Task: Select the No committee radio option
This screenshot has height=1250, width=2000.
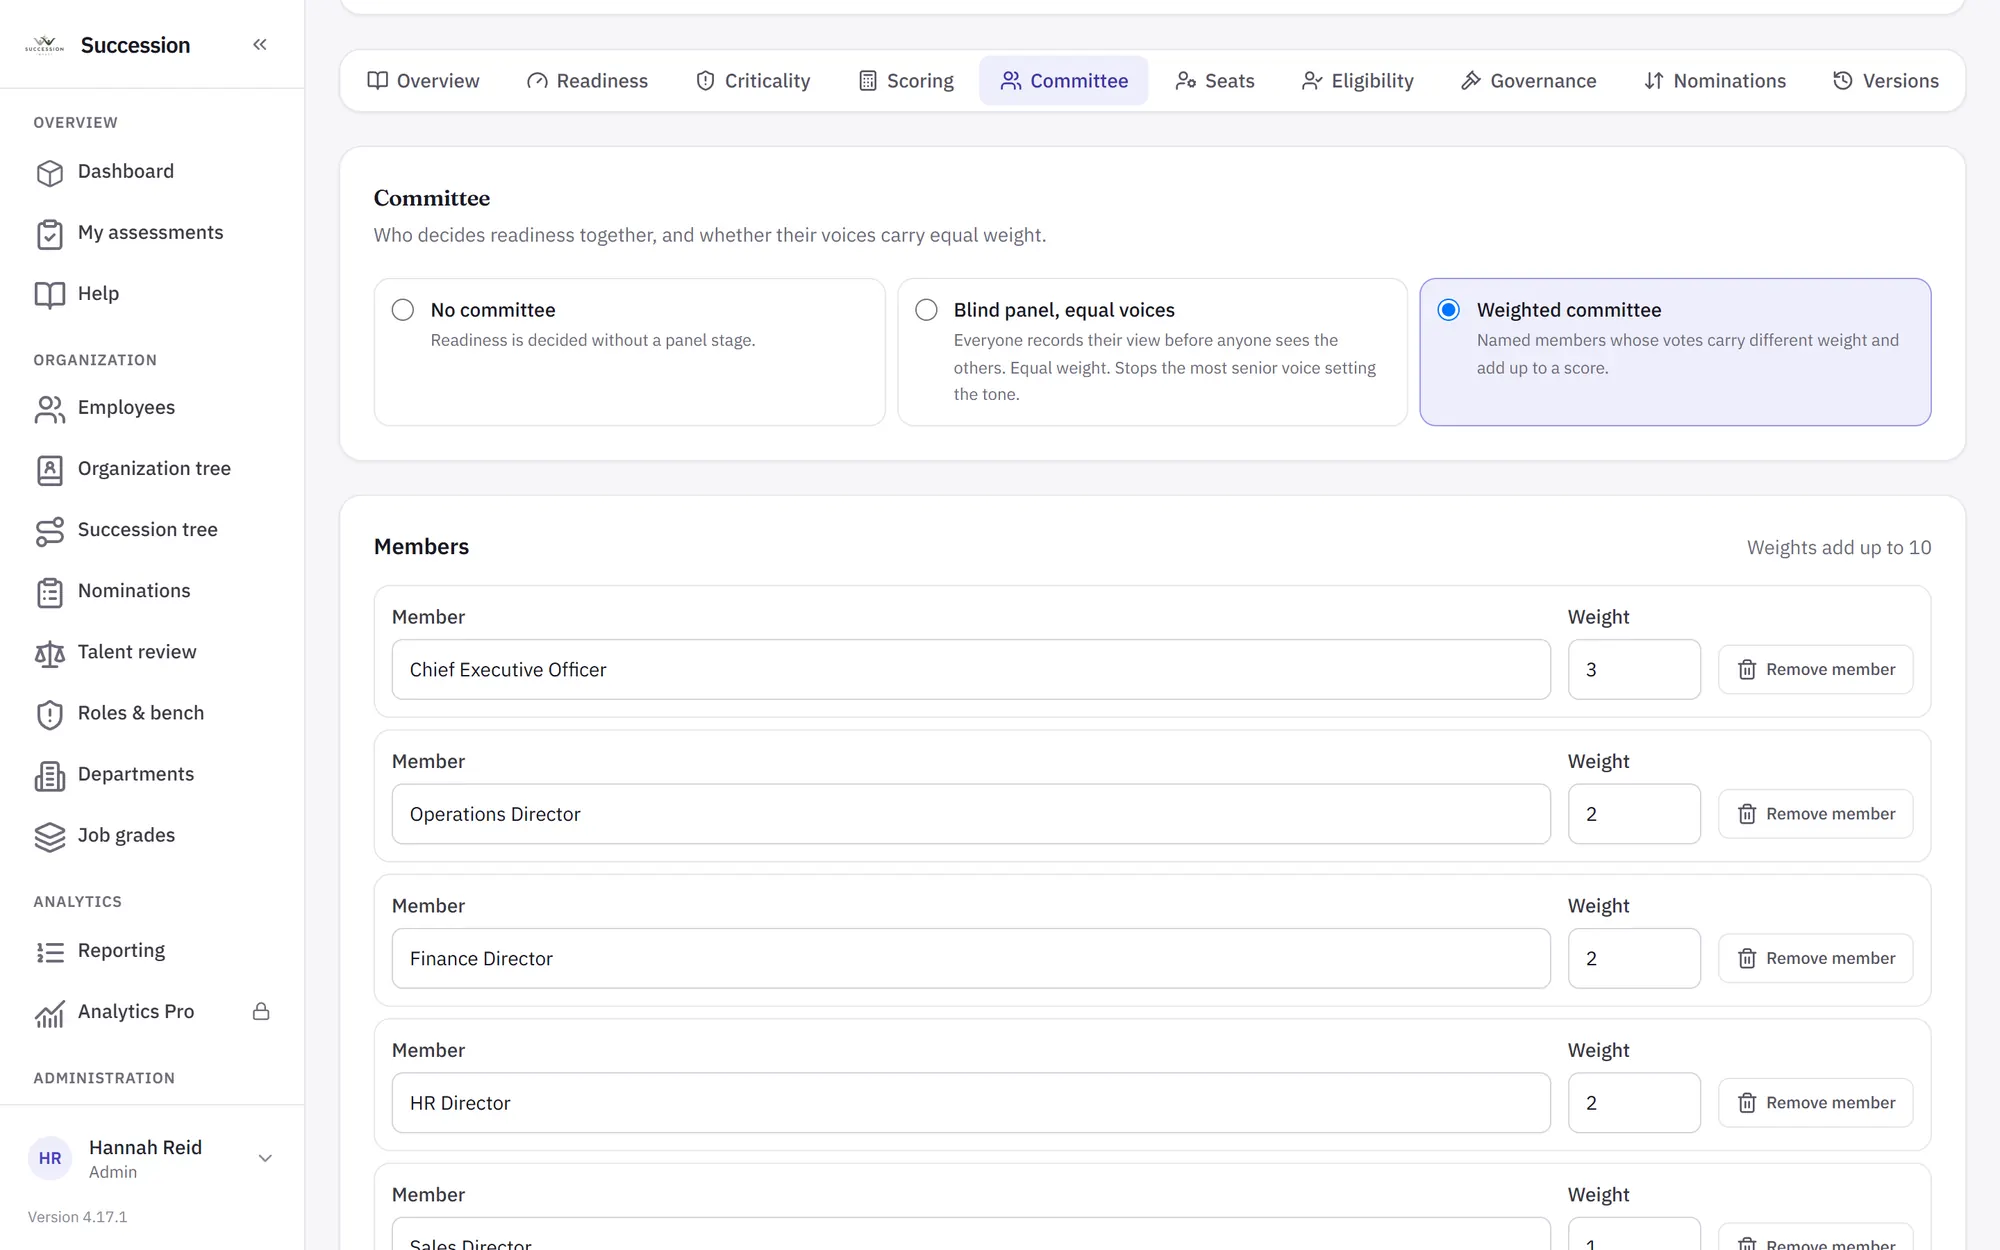Action: pyautogui.click(x=403, y=310)
